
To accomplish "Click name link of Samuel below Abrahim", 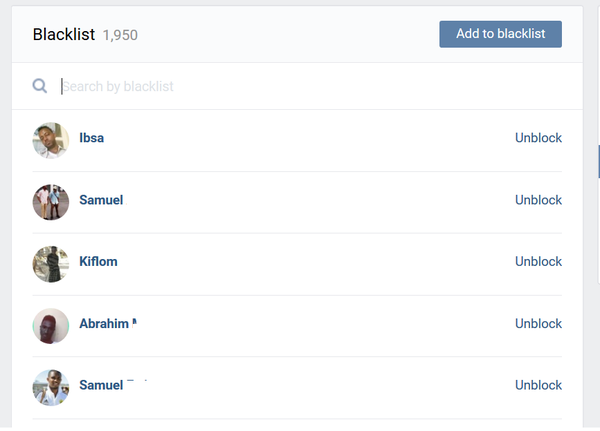I will pyautogui.click(x=101, y=385).
